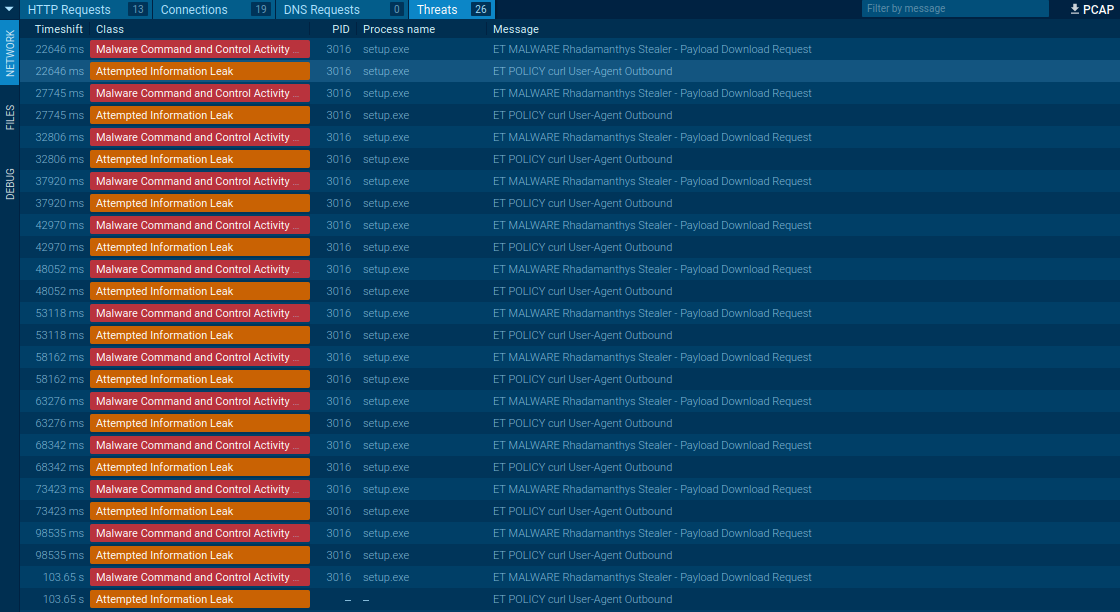Select setup.exe in the 48052 ms Information Leak row
The image size is (1120, 612).
pyautogui.click(x=386, y=291)
